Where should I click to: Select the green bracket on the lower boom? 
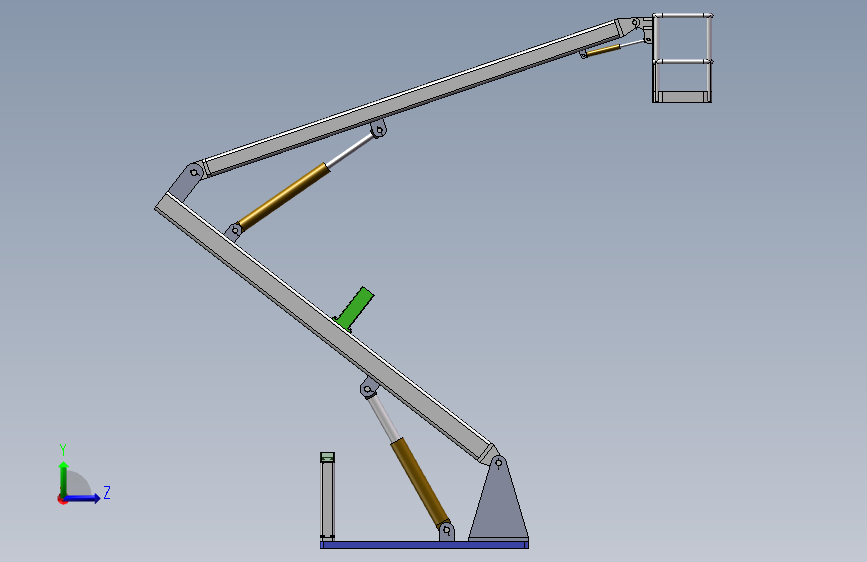tap(354, 309)
